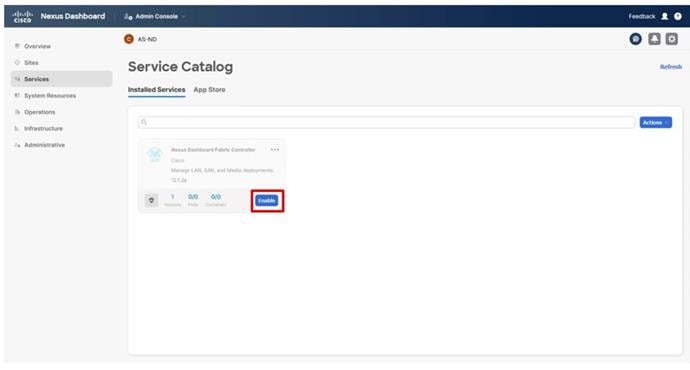This screenshot has height=370, width=690.
Task: Click the Fabric Controller service logo
Action: [154, 155]
